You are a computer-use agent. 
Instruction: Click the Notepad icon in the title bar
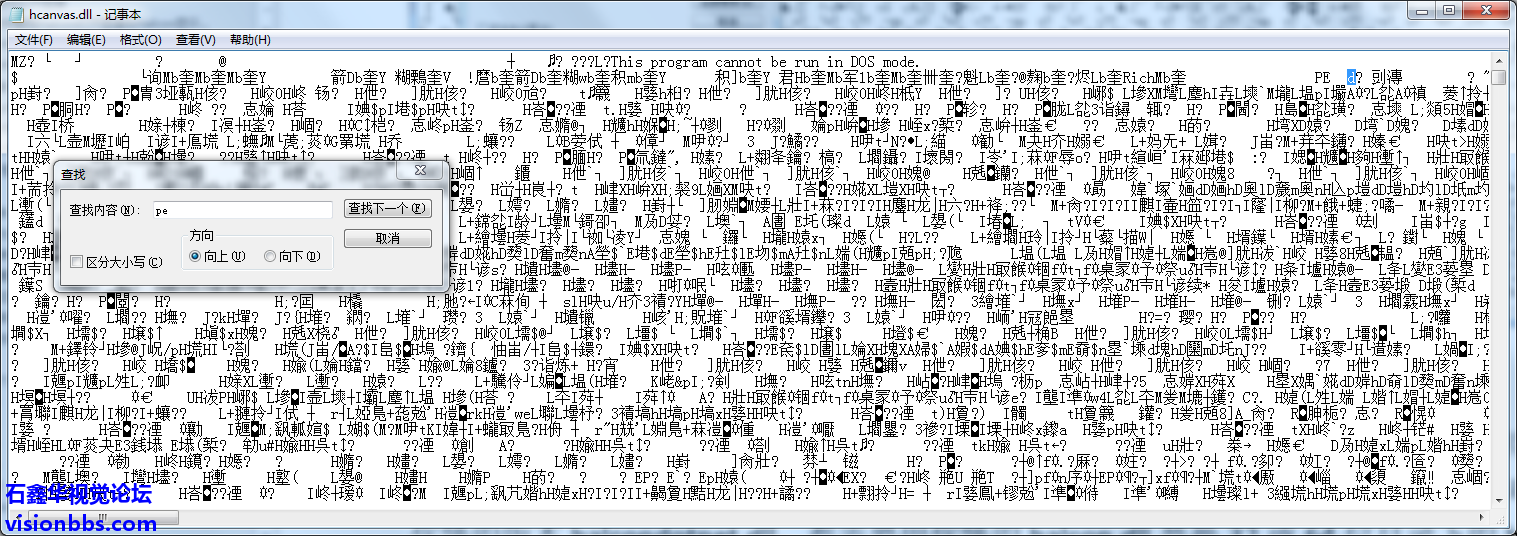tap(16, 14)
